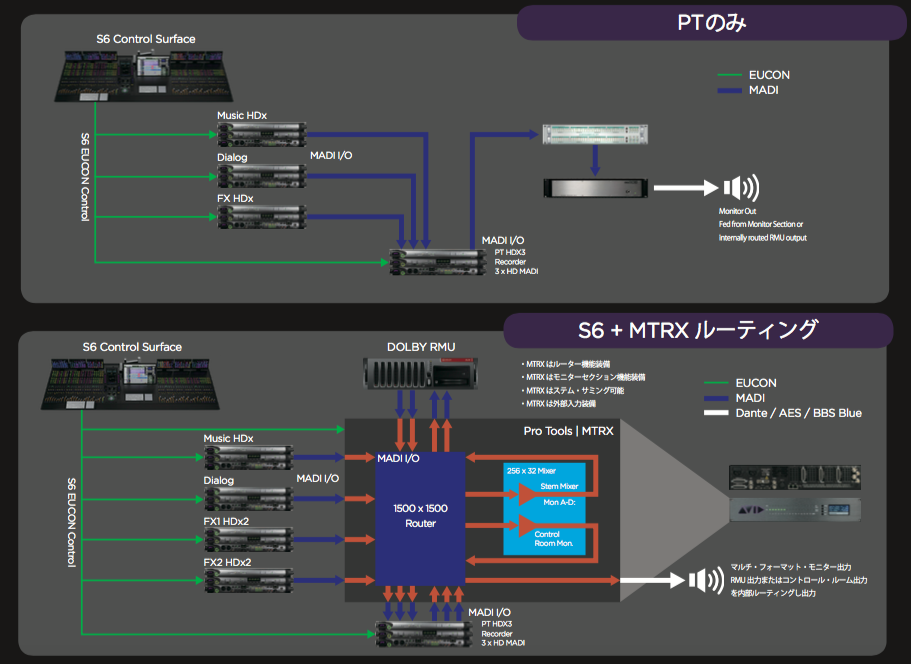The height and width of the screenshot is (664, 911).
Task: Click the 'MTRX は外部入力装備' bullet
Action: tap(558, 403)
